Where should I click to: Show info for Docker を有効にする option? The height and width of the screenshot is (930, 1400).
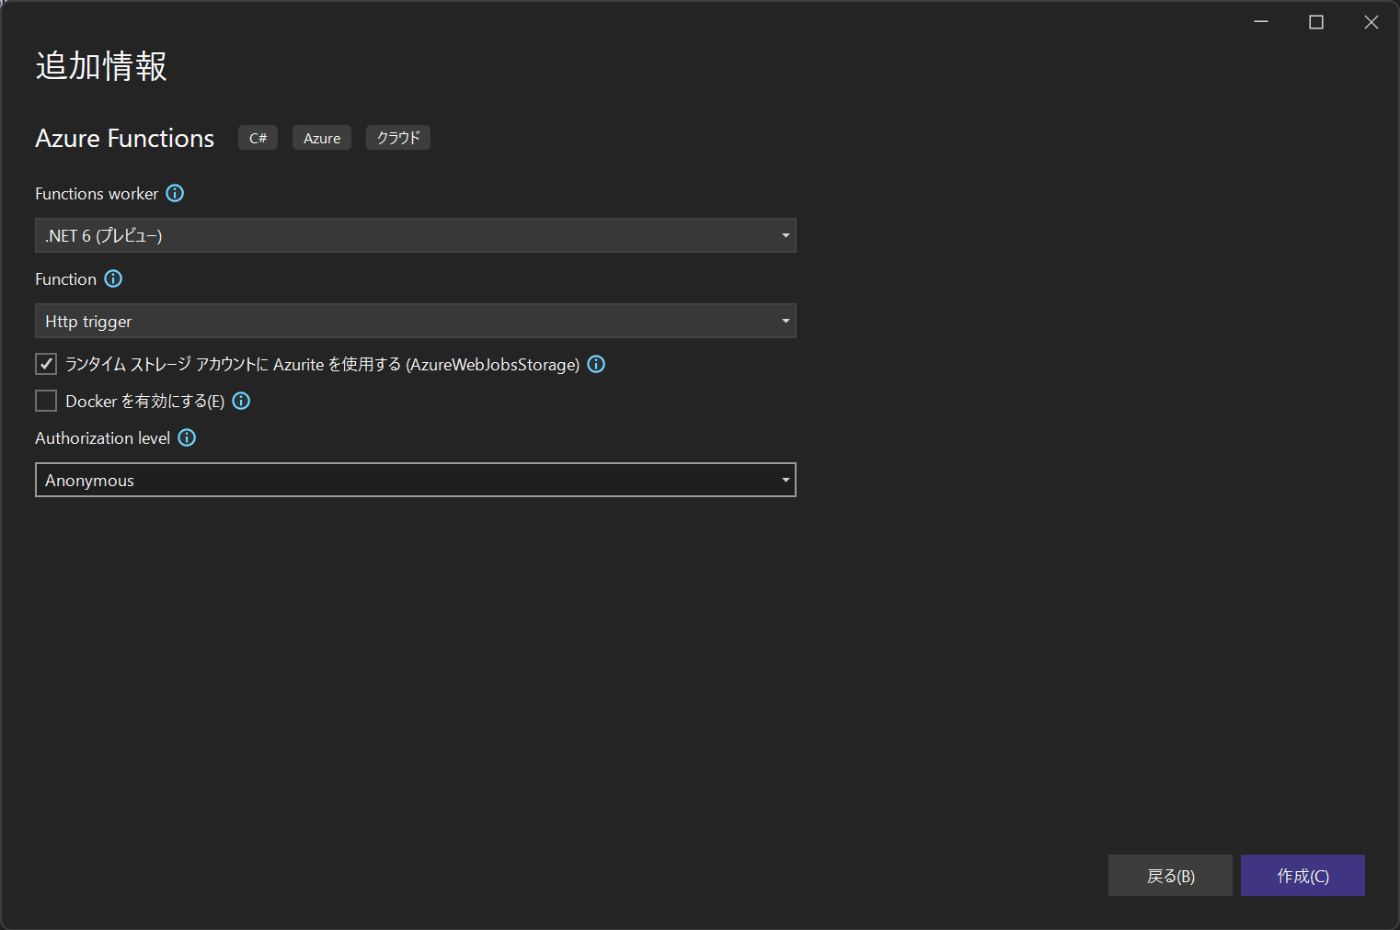(241, 401)
